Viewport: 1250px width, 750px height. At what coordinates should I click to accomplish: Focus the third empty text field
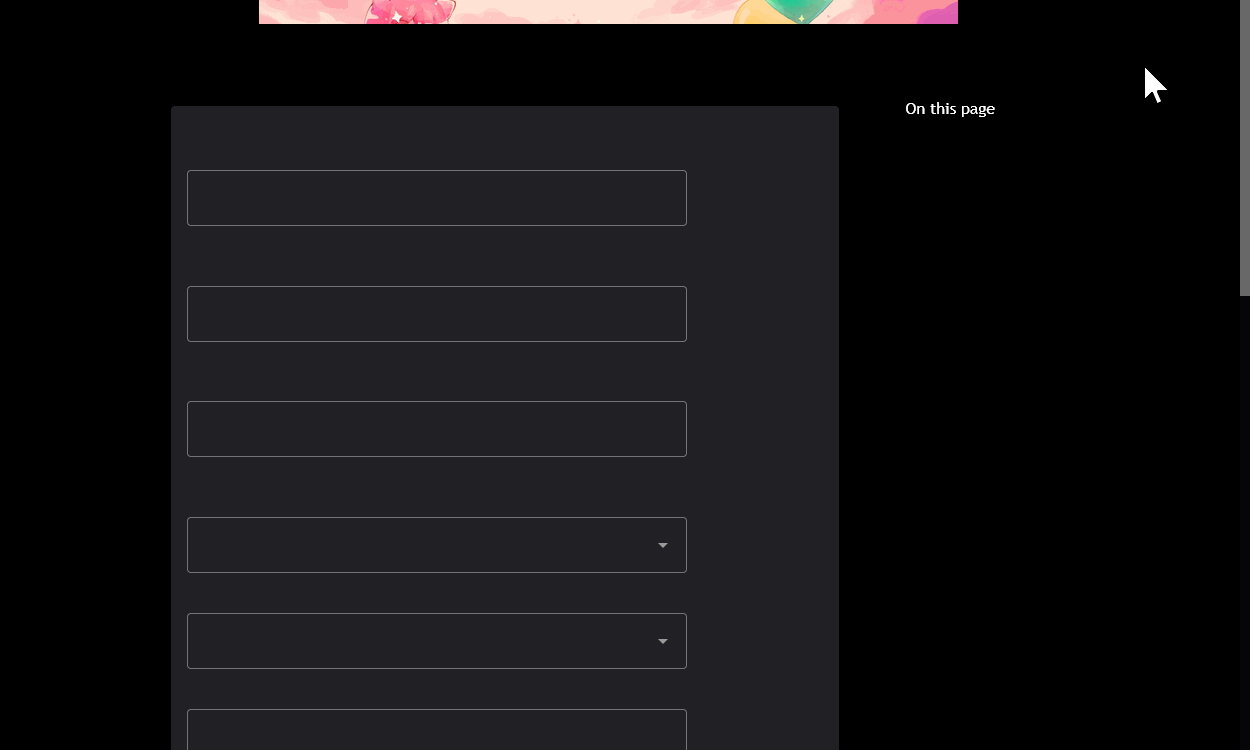[436, 429]
